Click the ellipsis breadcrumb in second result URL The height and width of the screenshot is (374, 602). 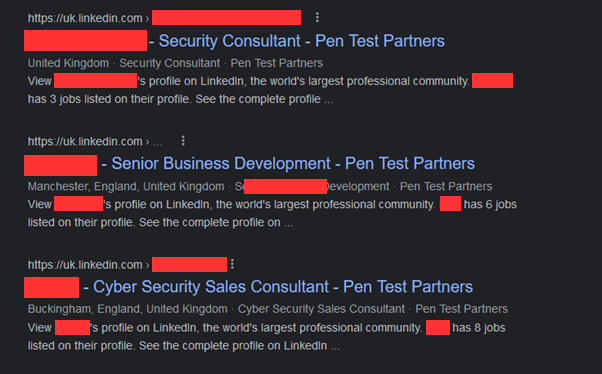(158, 142)
